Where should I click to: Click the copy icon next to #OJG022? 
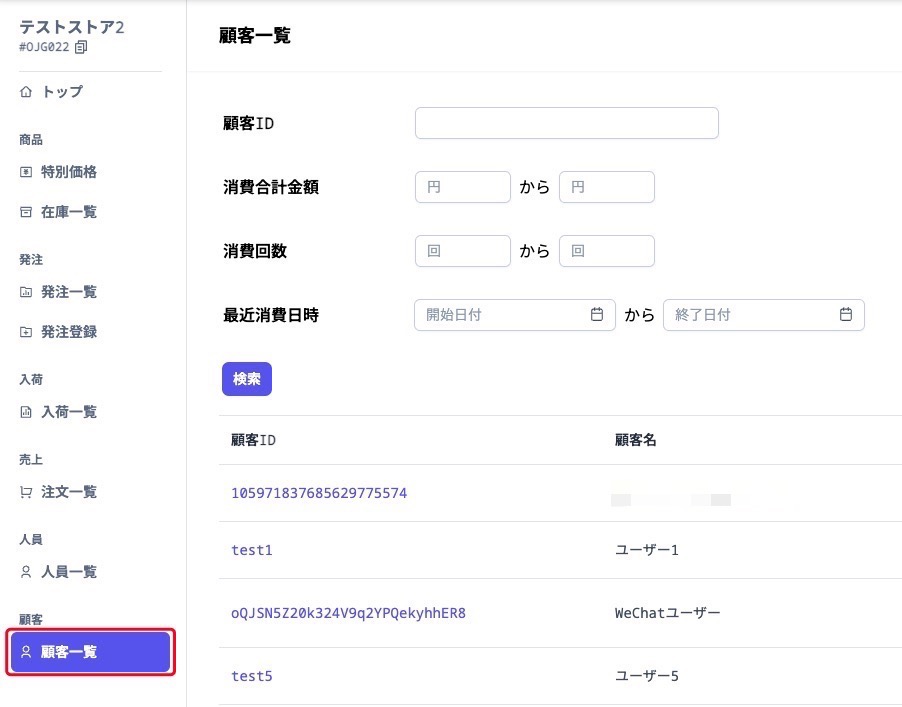coord(81,46)
